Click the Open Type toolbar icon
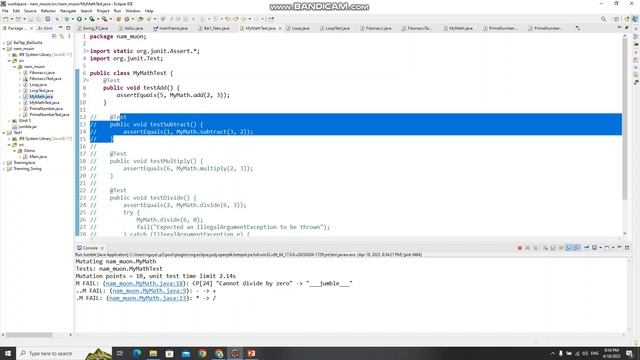The width and height of the screenshot is (640, 360). click(140, 19)
